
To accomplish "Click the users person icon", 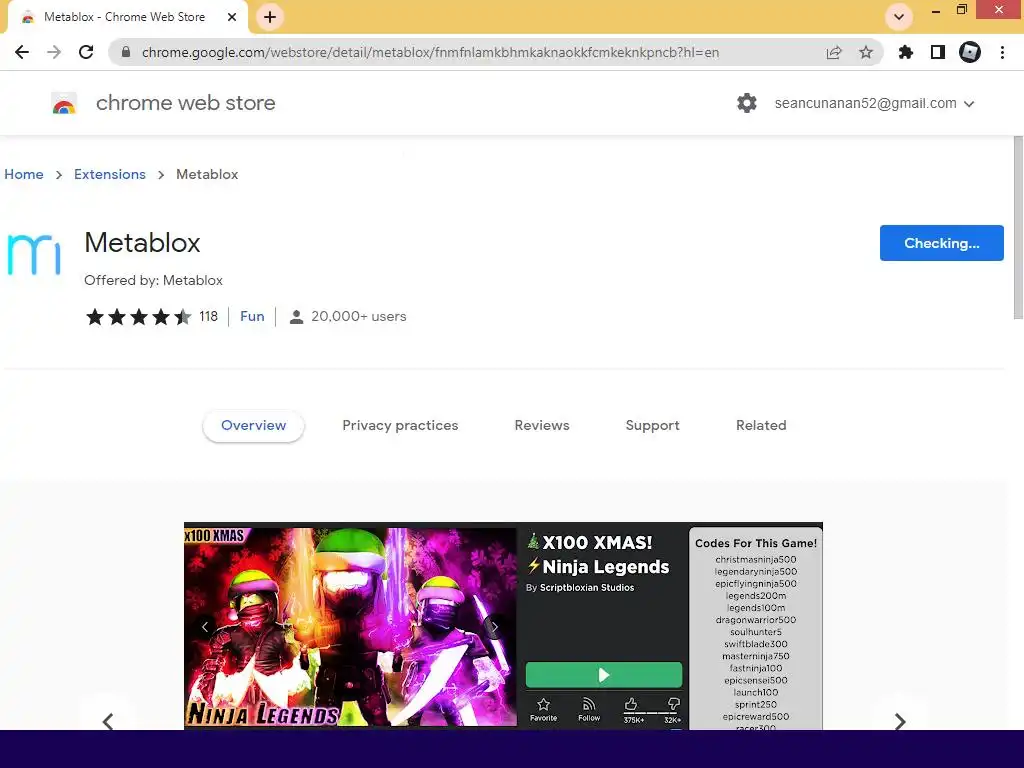I will coord(296,317).
